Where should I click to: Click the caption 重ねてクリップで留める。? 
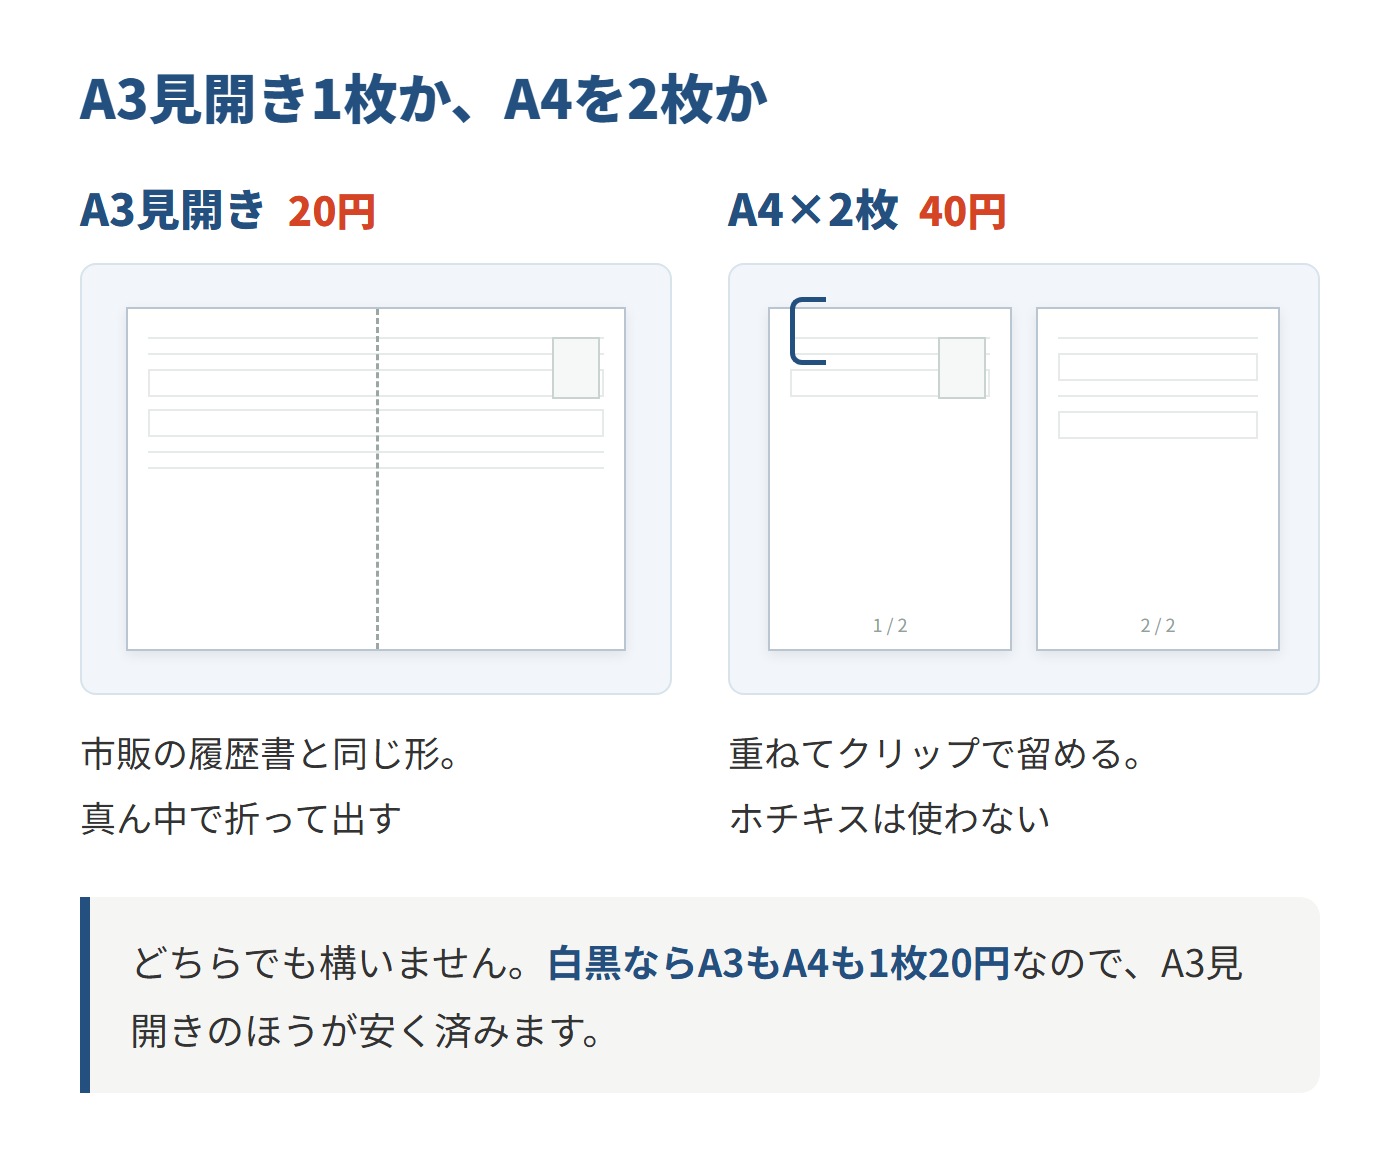[936, 754]
